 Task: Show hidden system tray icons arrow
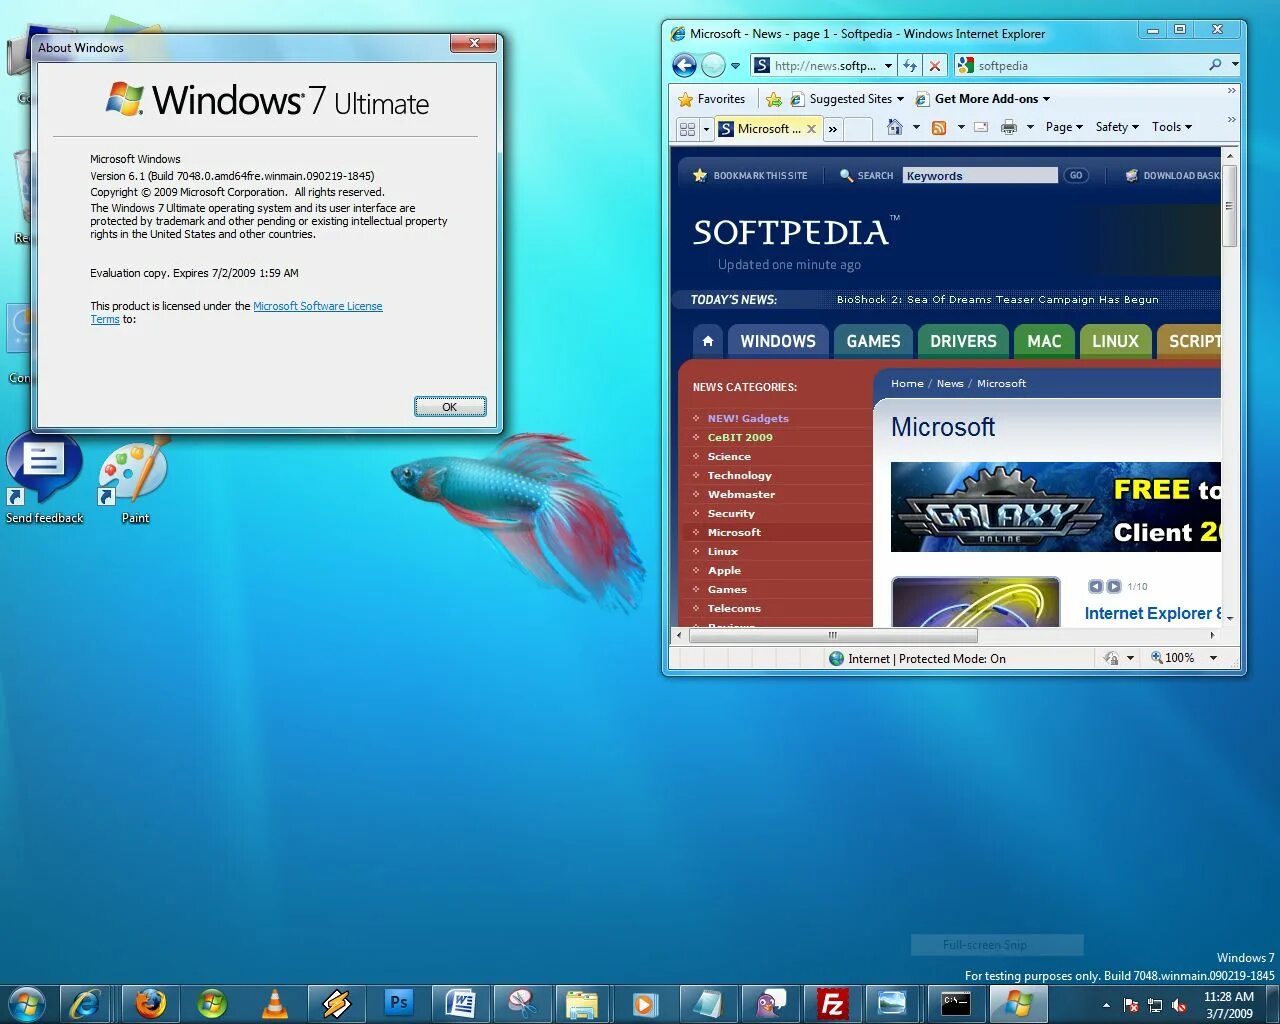1106,1005
